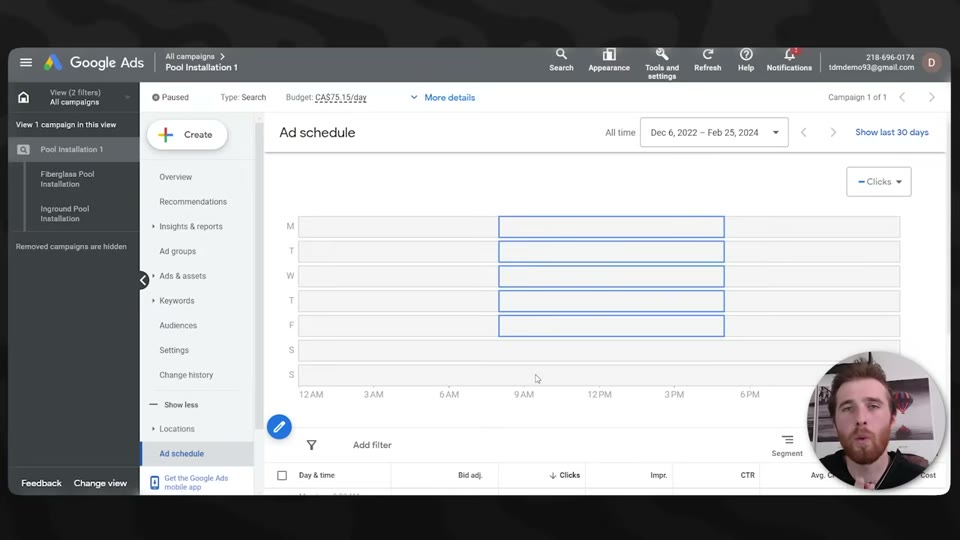Viewport: 960px width, 540px height.
Task: Click the filter funnel icon
Action: coord(312,445)
